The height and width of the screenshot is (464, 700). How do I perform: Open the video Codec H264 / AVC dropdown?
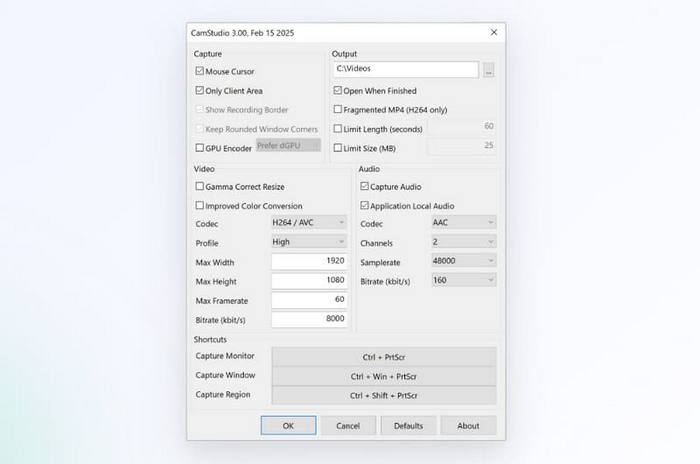(309, 223)
